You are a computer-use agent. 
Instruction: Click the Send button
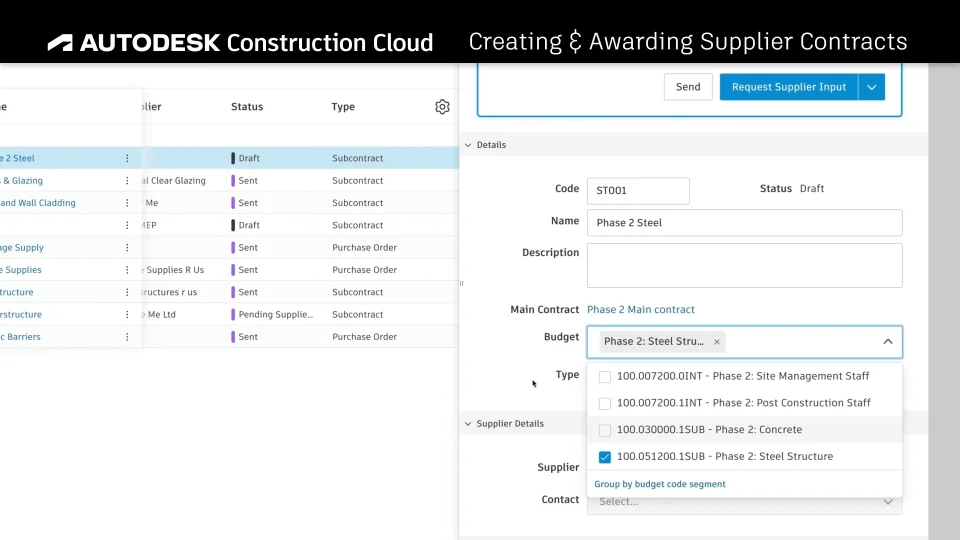point(688,87)
